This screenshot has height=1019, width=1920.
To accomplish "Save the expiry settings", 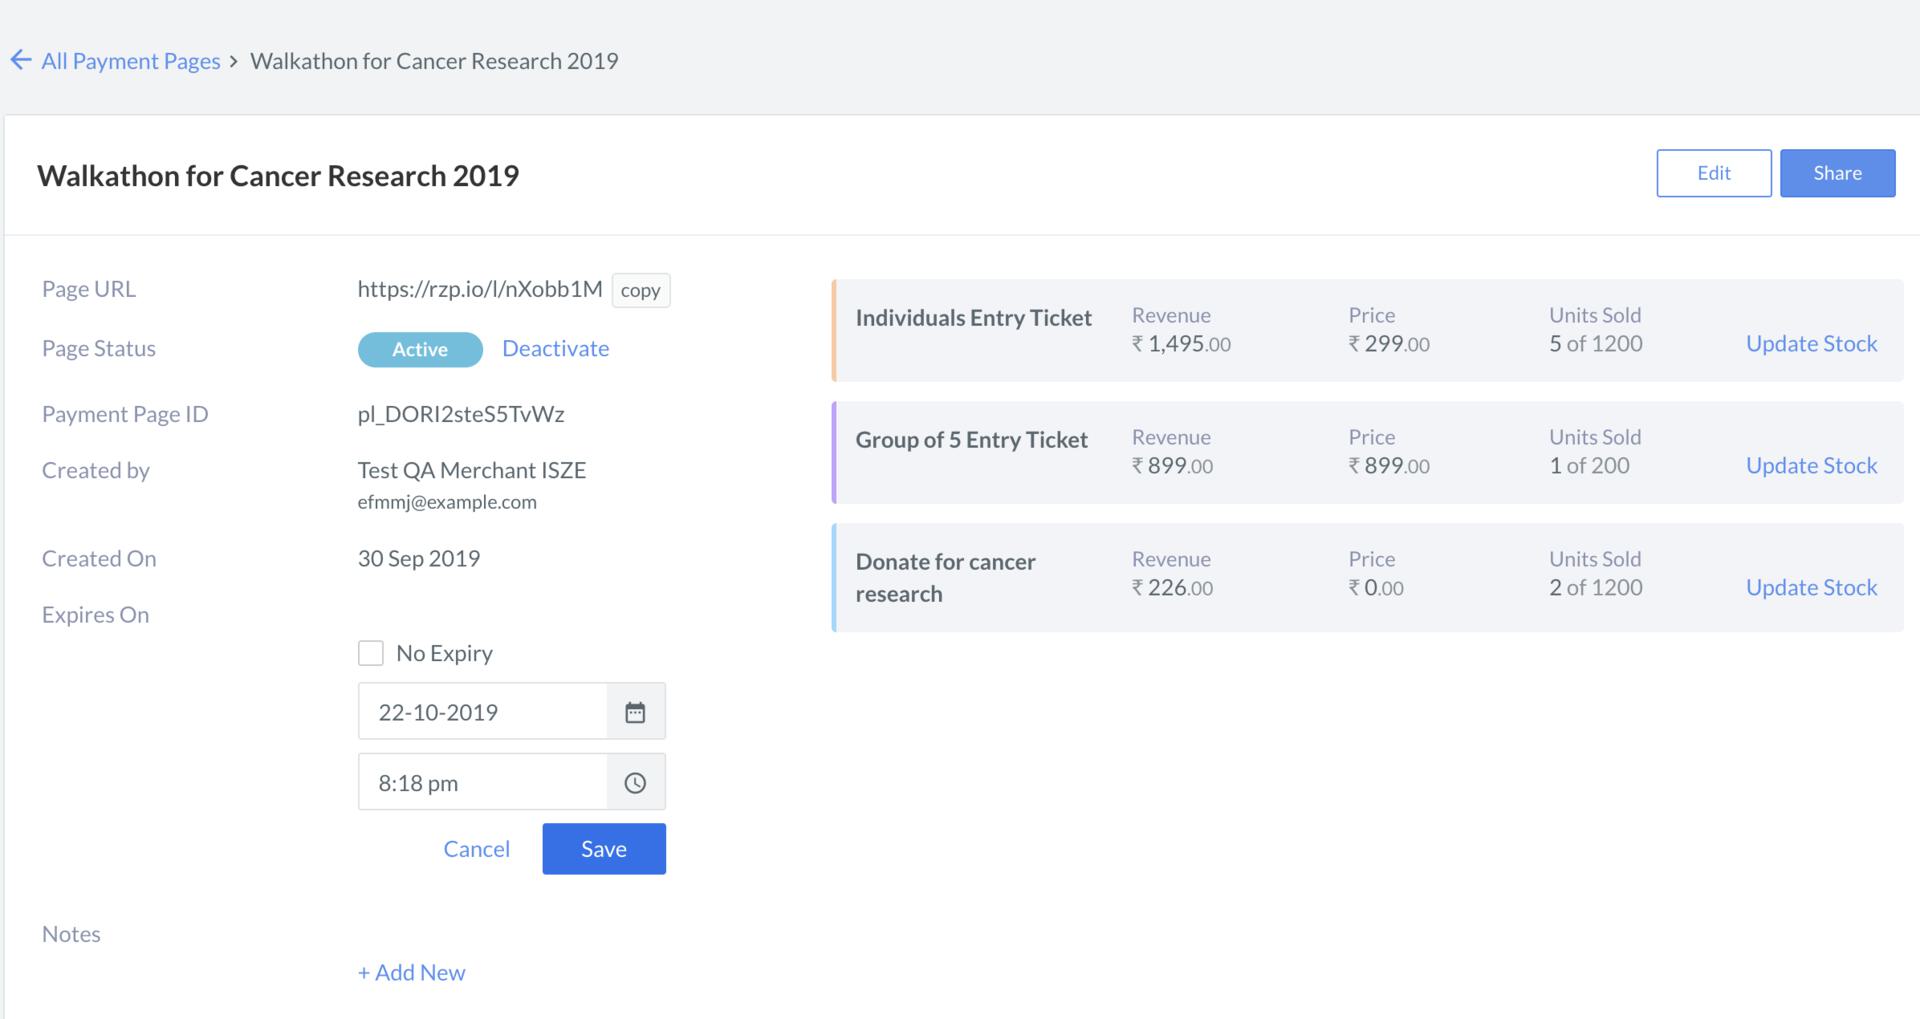I will point(604,849).
